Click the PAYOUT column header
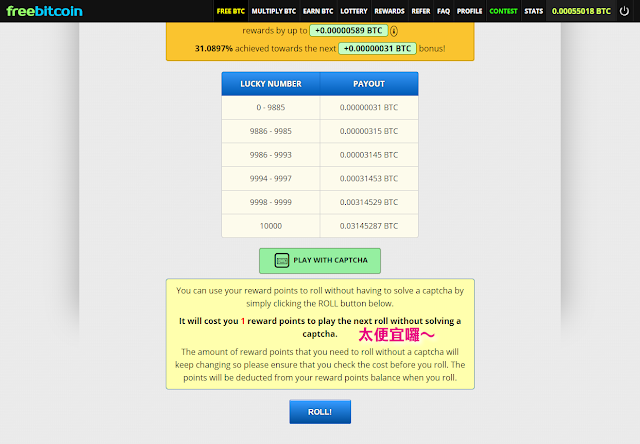This screenshot has height=444, width=640. coord(369,84)
